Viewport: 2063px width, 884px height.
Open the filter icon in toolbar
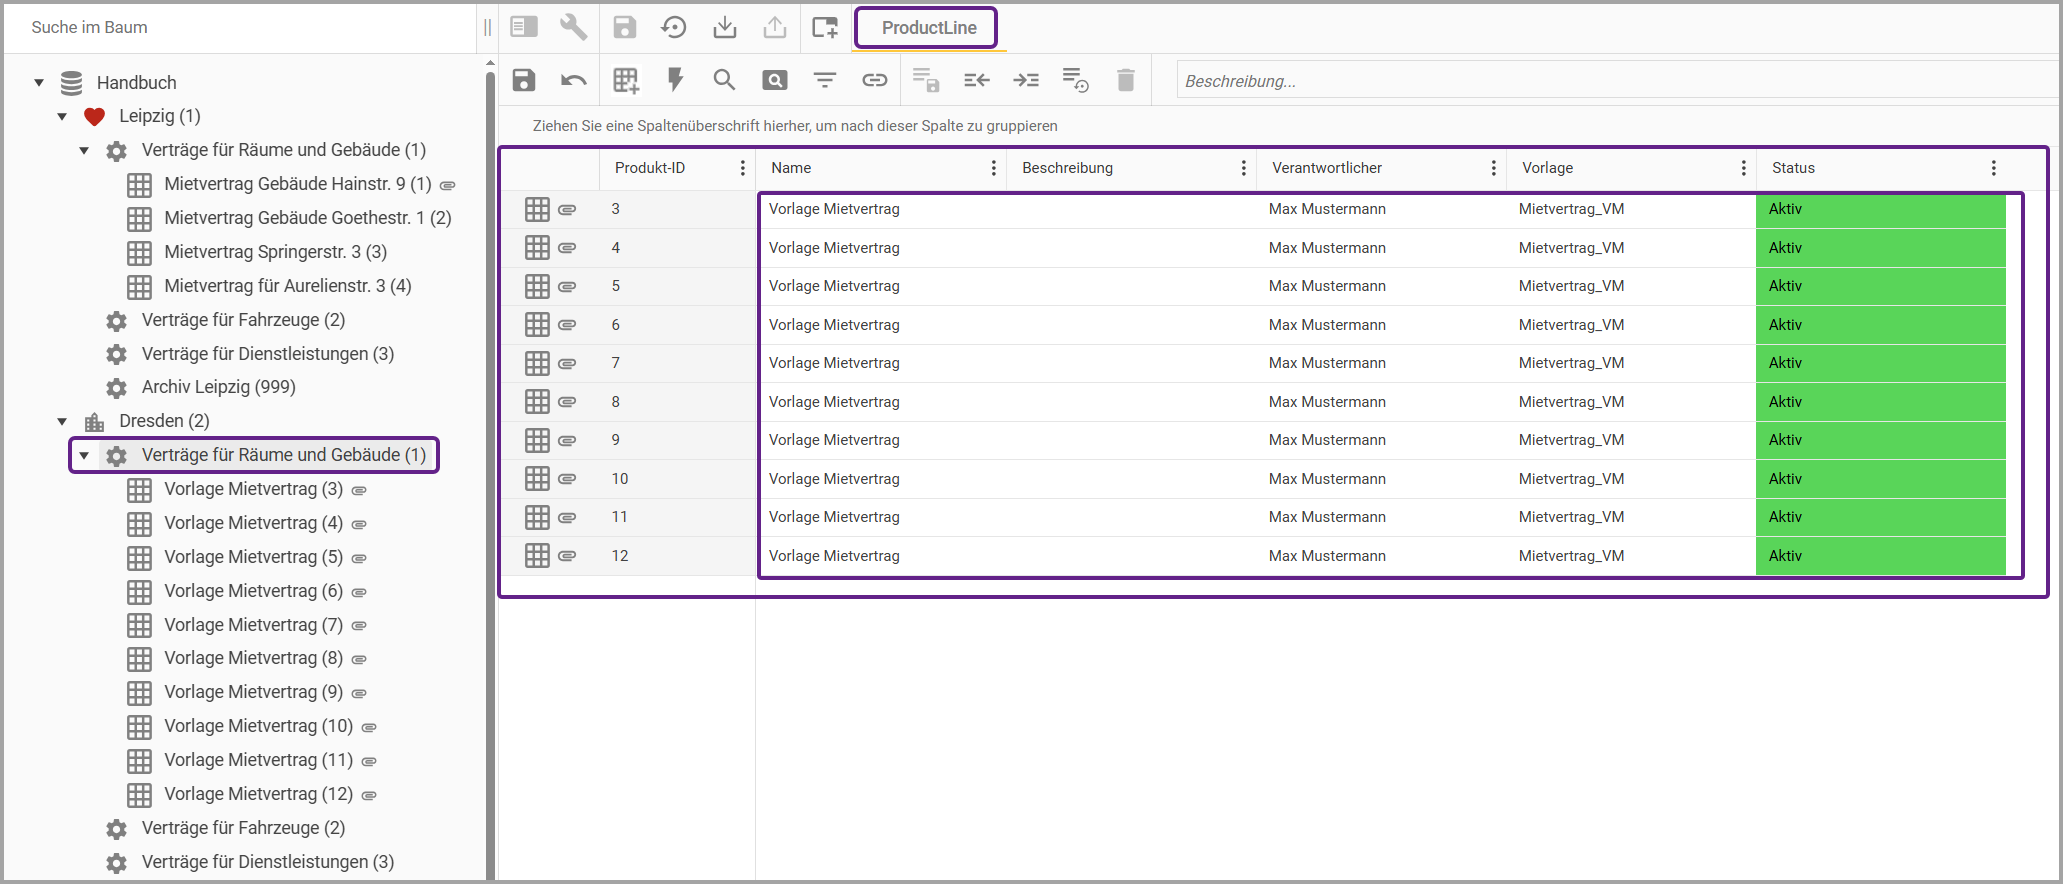click(x=824, y=81)
